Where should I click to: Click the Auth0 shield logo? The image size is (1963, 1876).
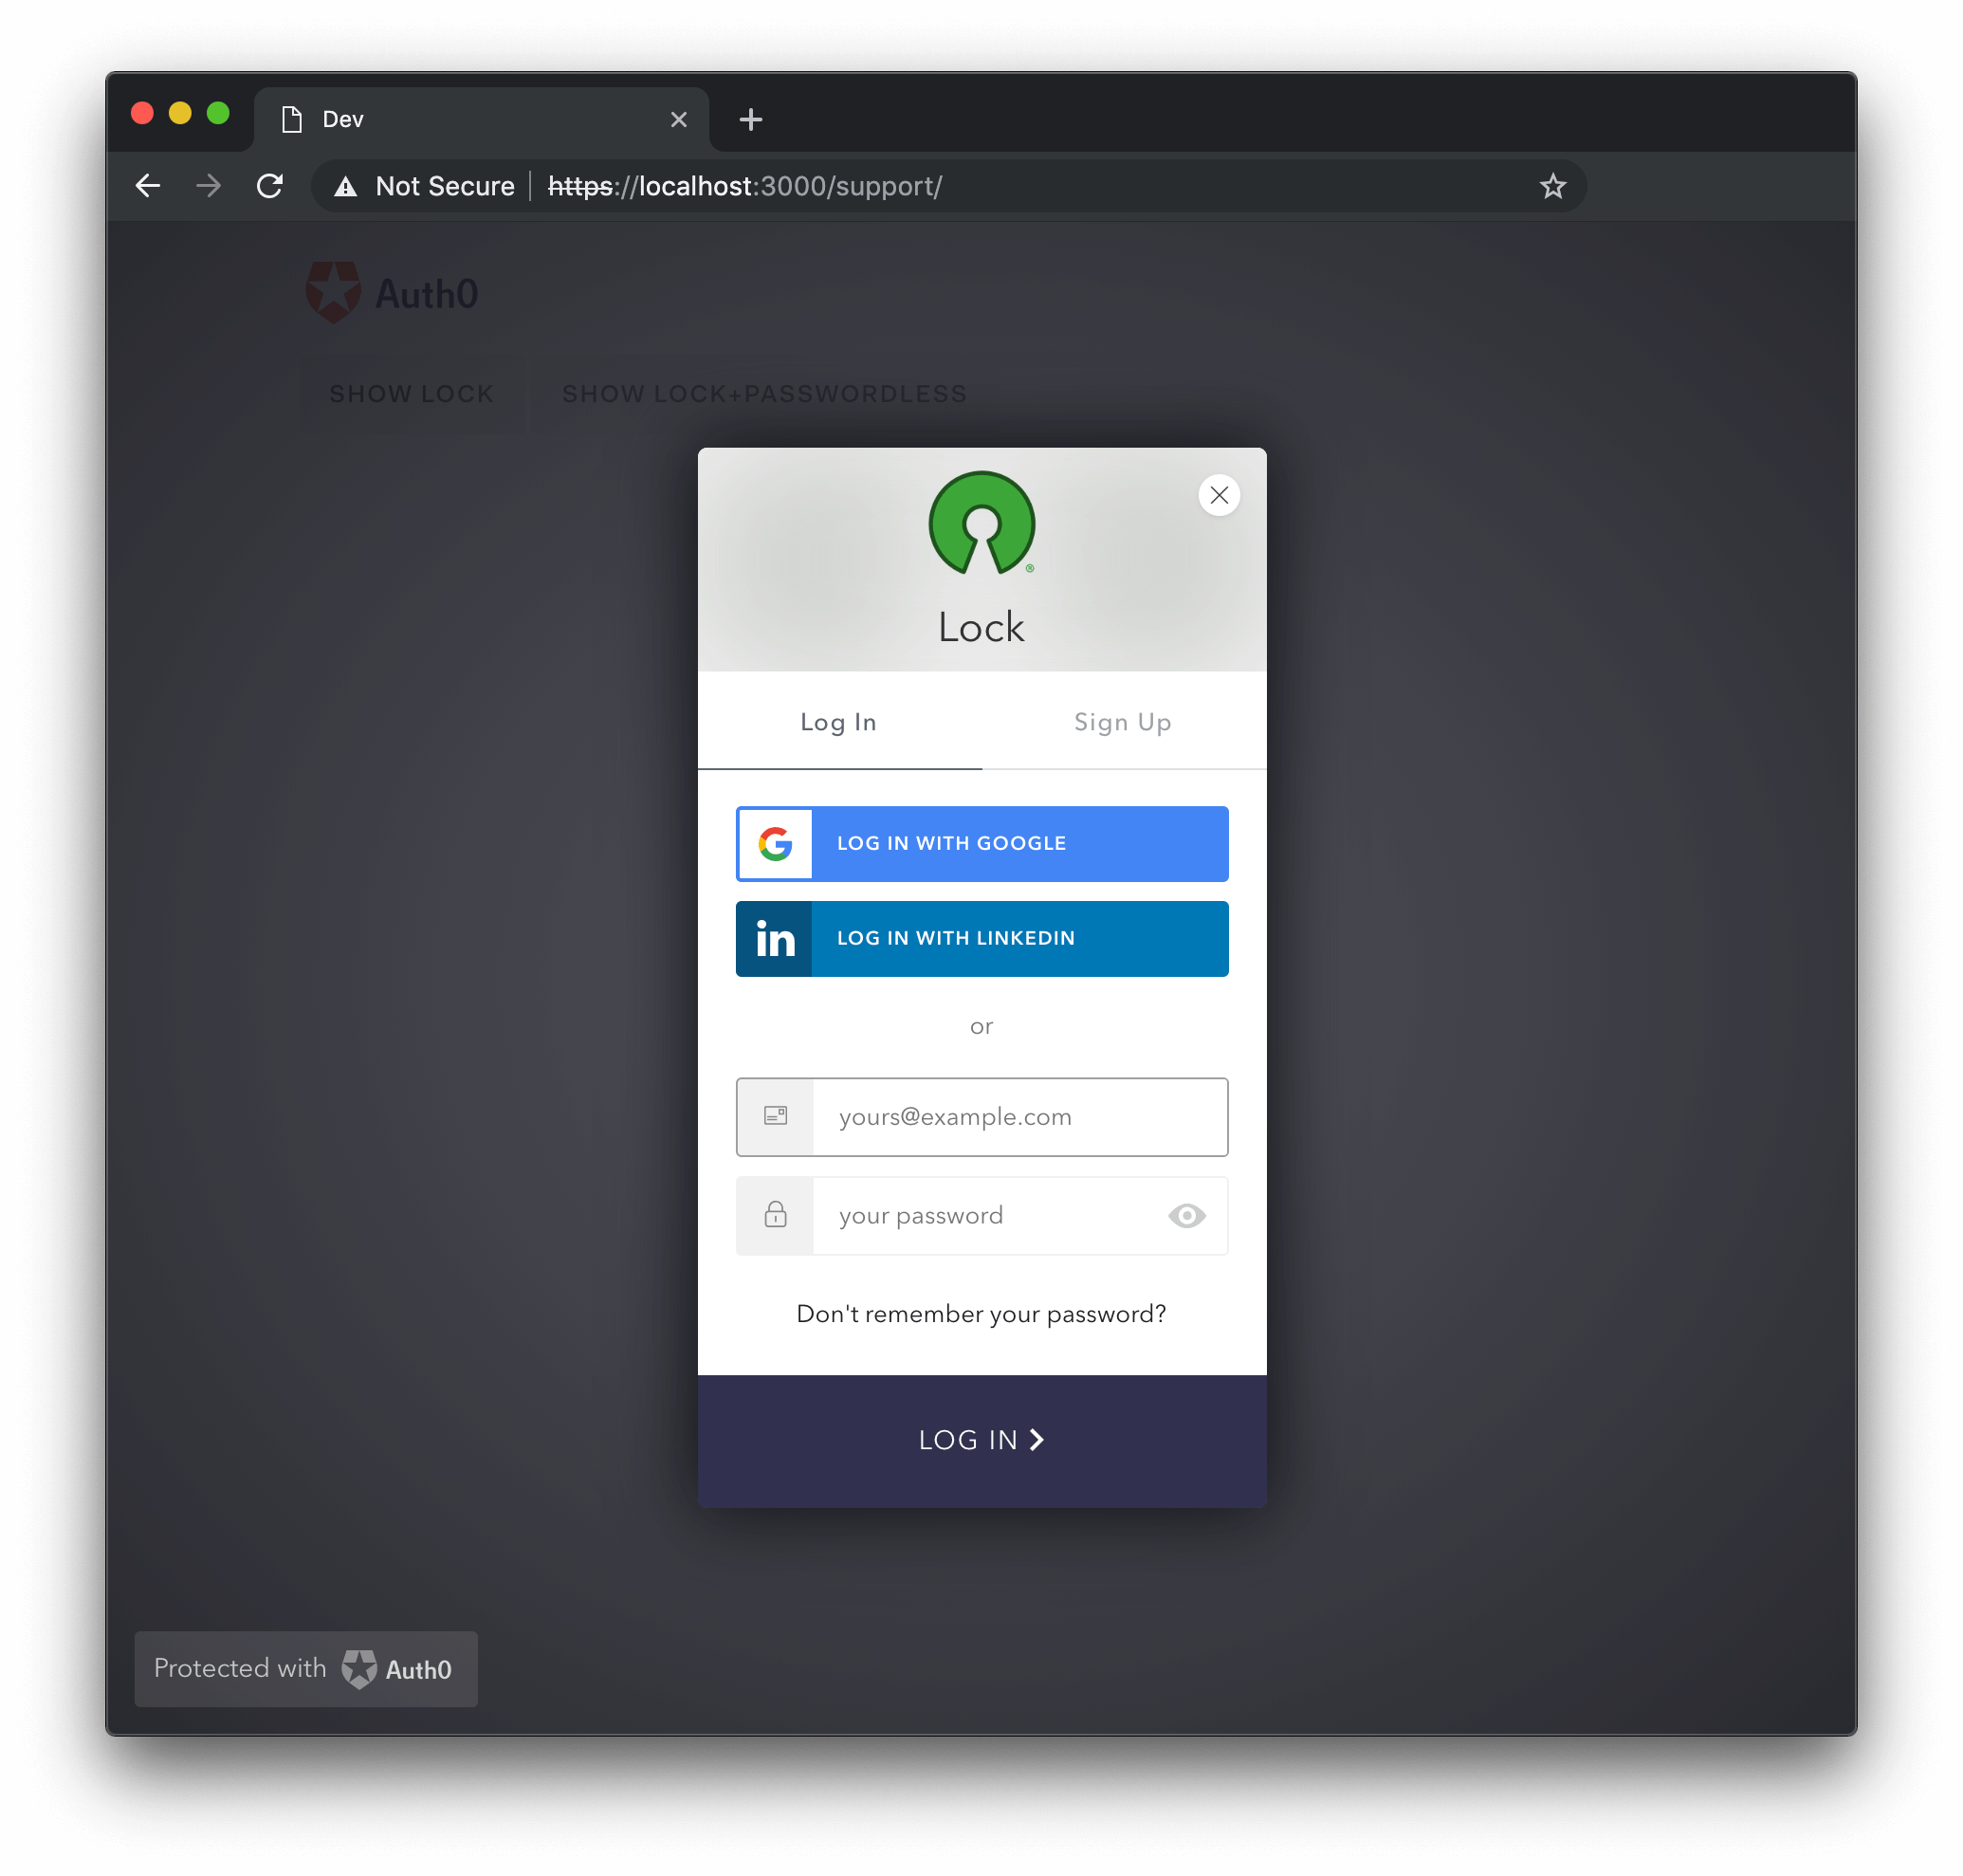(x=333, y=291)
